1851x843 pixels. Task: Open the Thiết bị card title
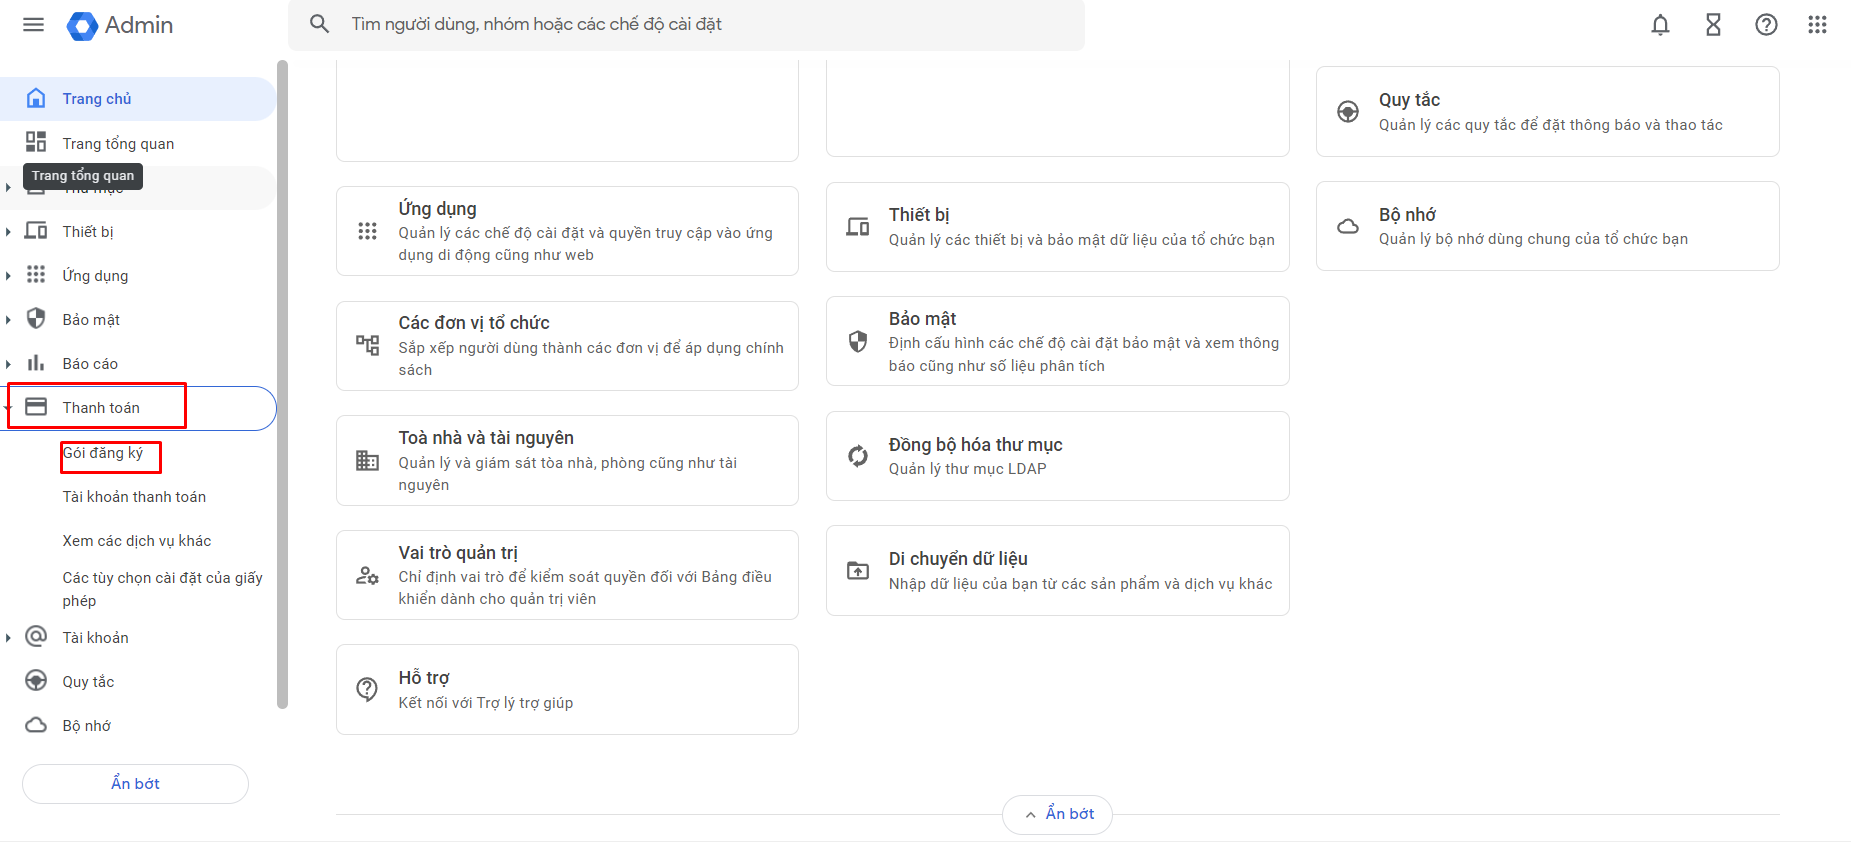coord(919,215)
